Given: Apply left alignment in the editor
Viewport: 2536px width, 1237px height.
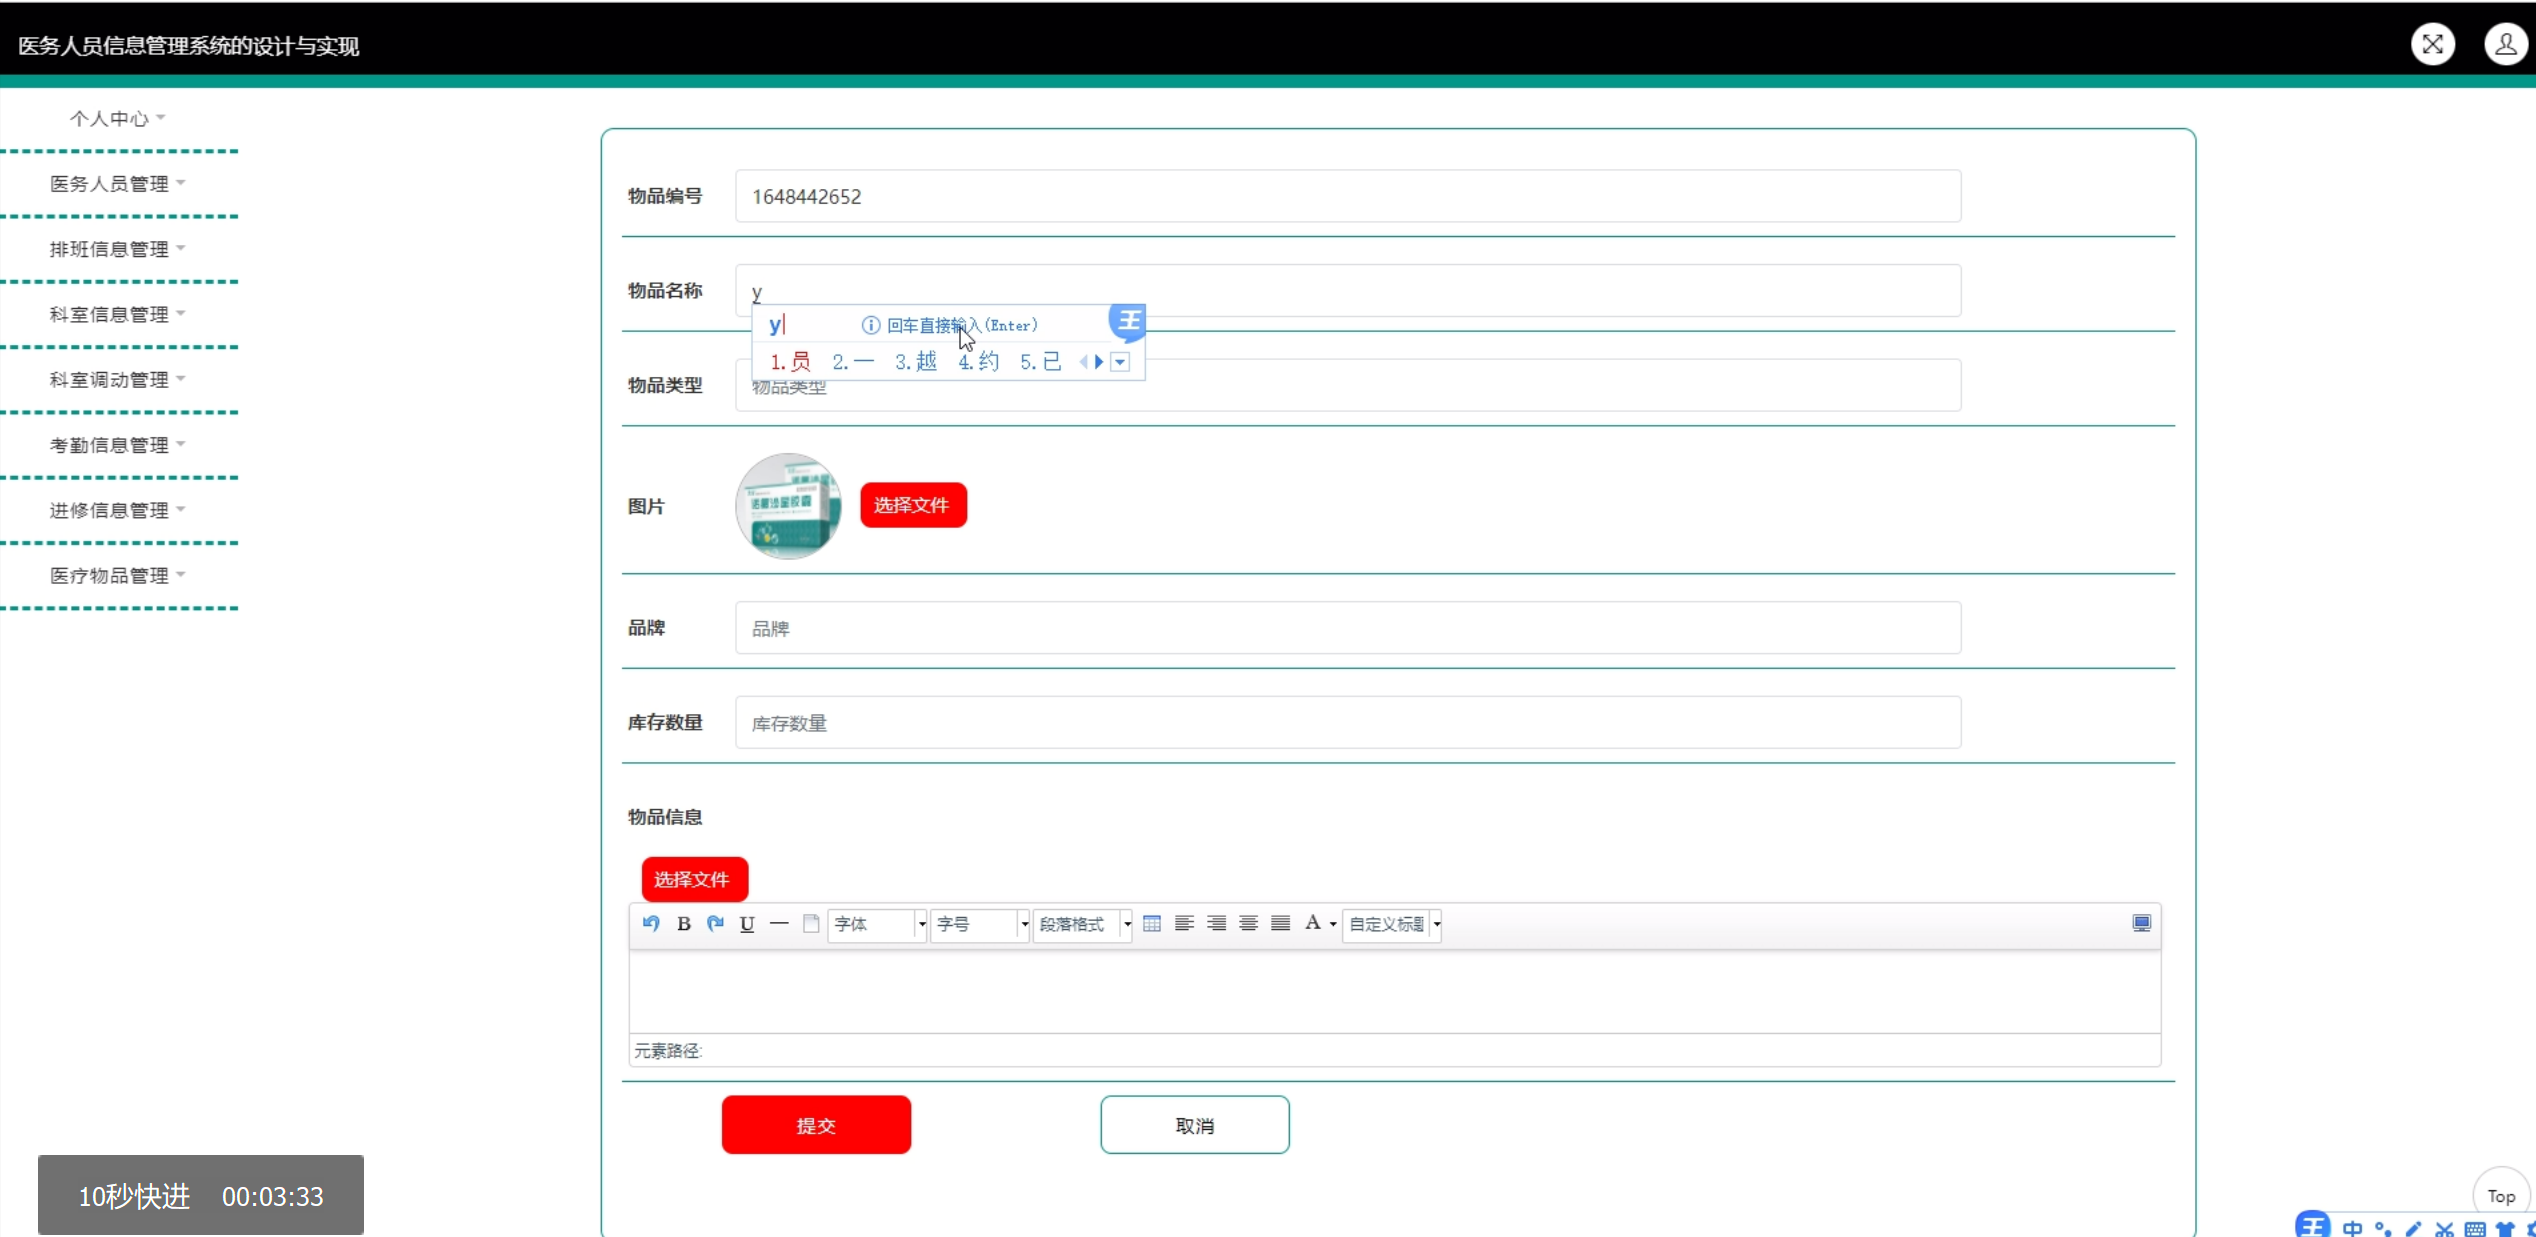Looking at the screenshot, I should 1184,923.
